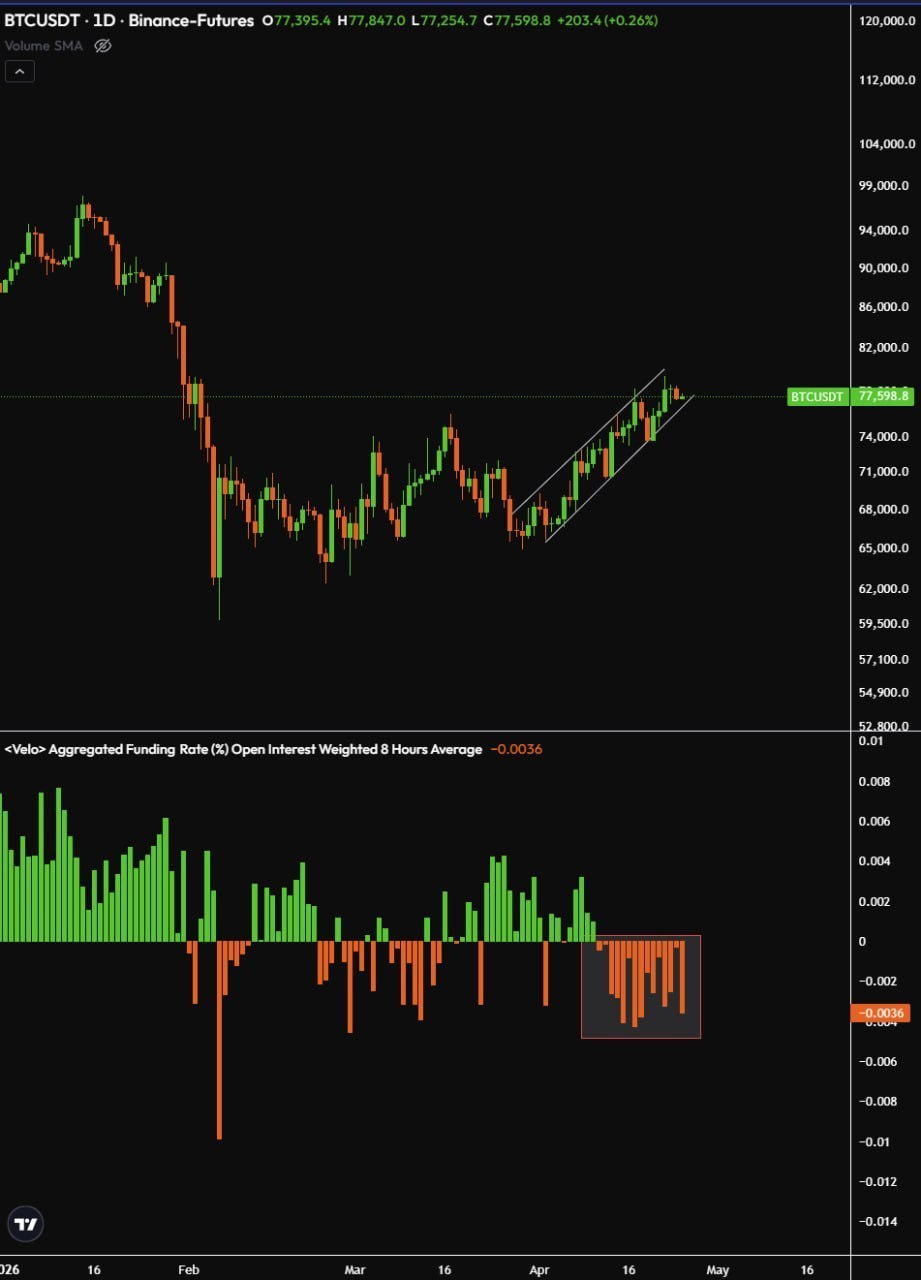Screen dimensions: 921x1280
Task: Select the Velo Aggregated Funding Rate title
Action: click(244, 749)
